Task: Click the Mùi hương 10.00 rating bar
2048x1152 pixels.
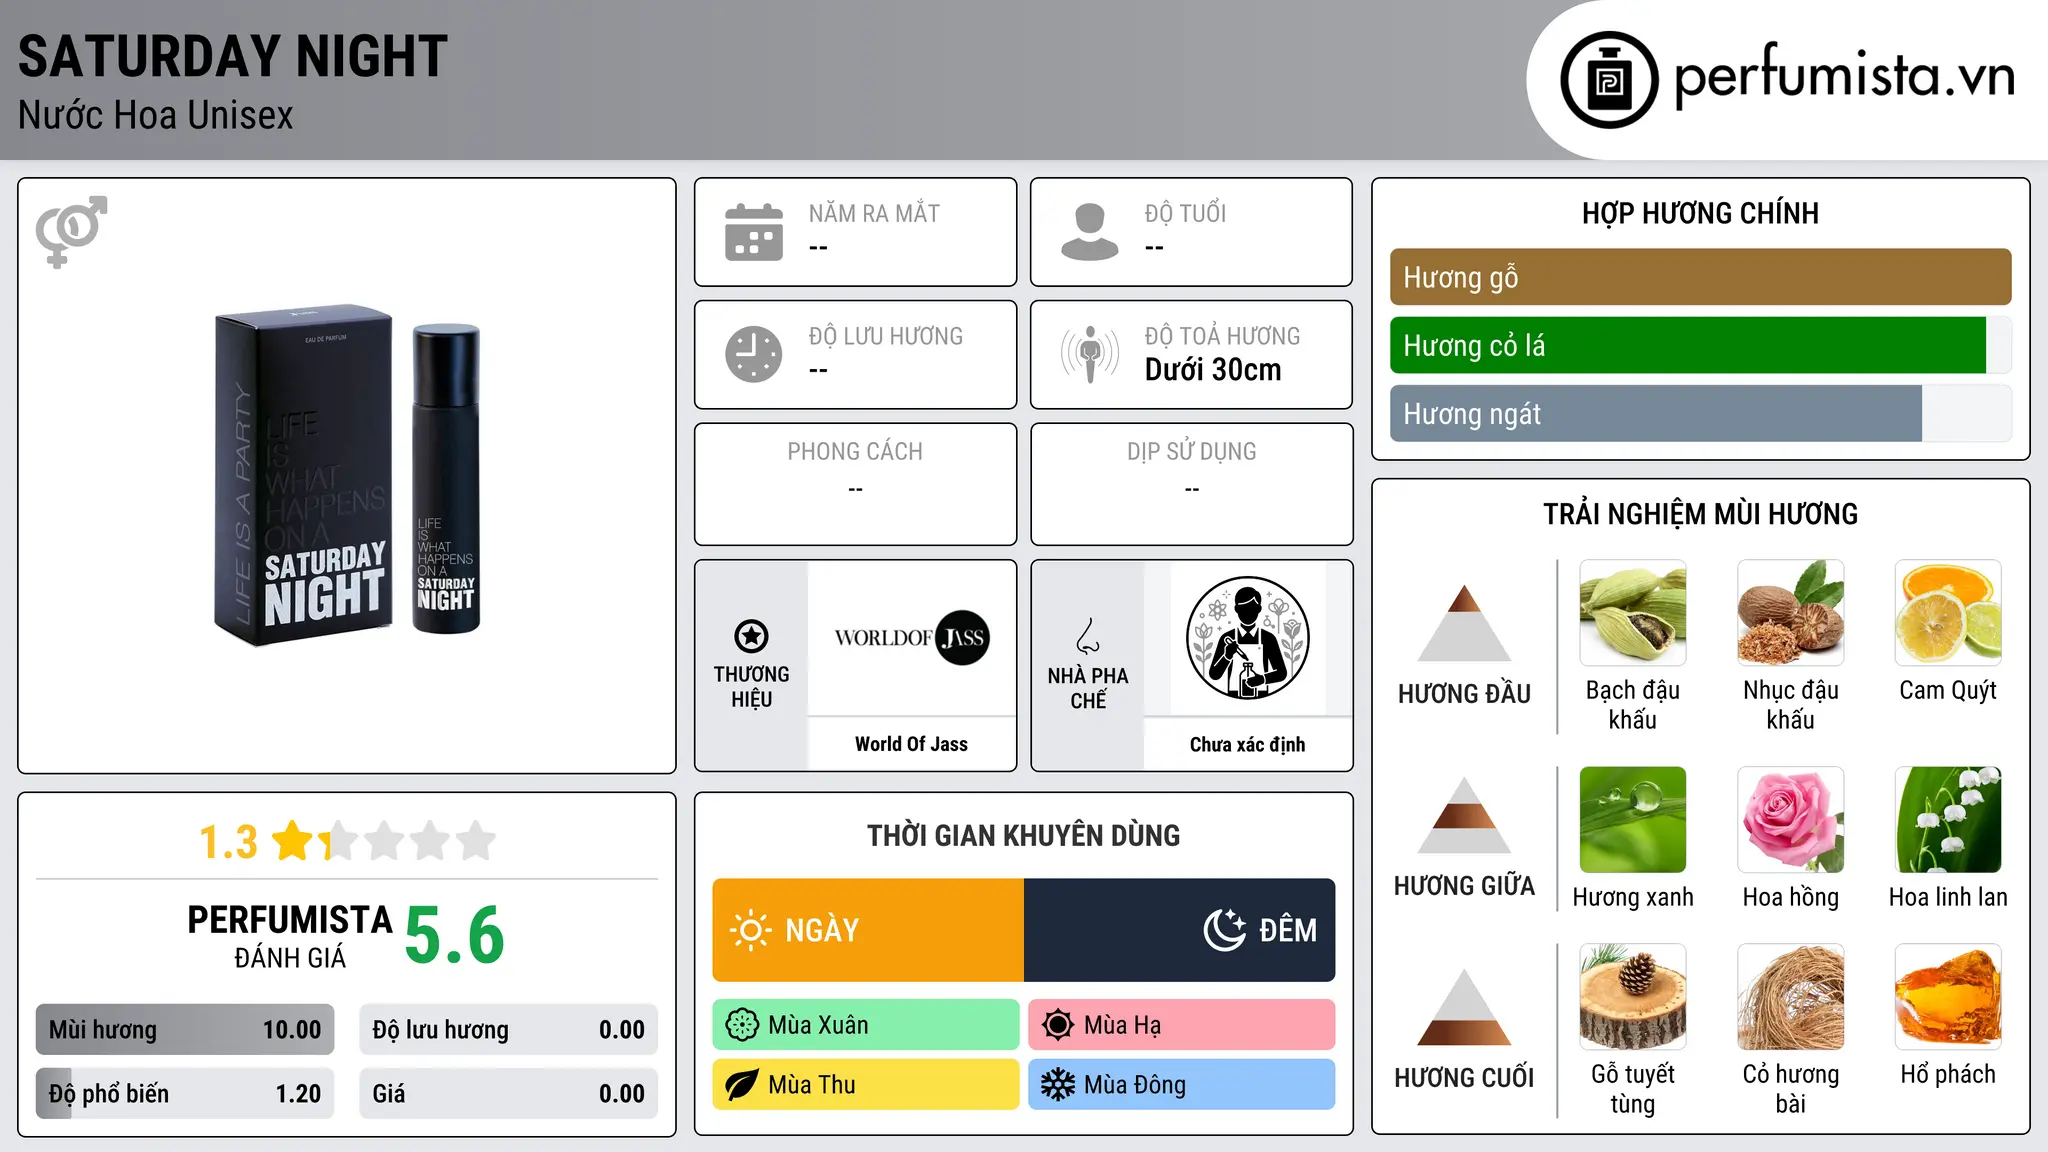Action: [185, 1030]
